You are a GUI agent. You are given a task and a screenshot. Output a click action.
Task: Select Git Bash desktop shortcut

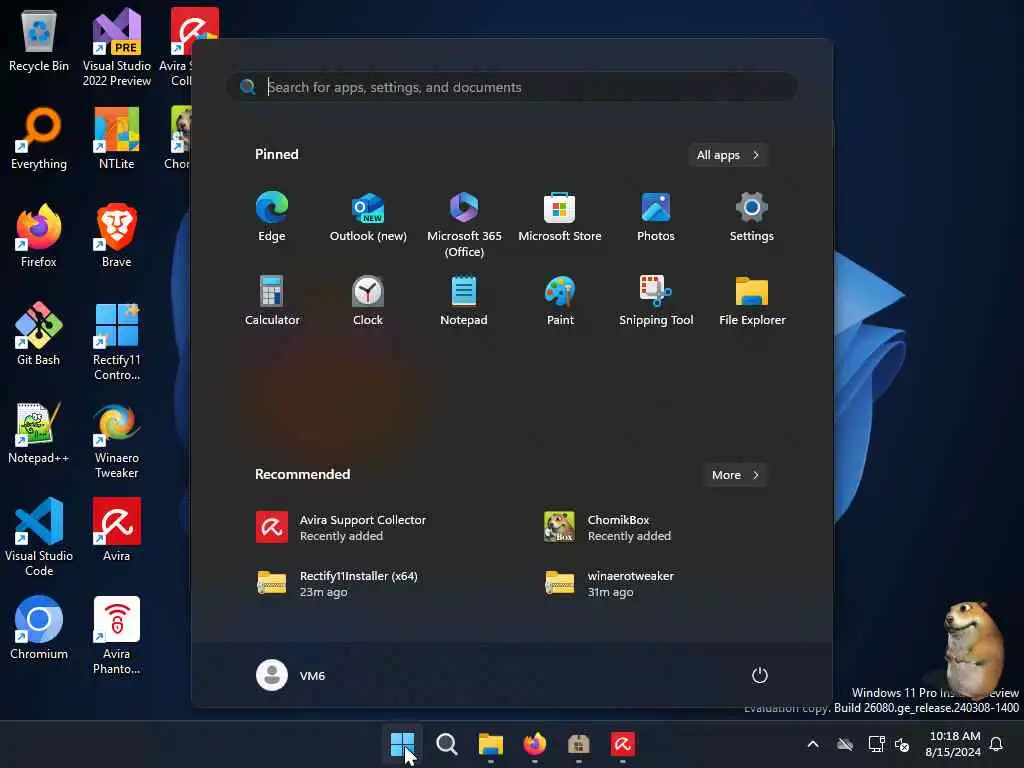coord(39,334)
